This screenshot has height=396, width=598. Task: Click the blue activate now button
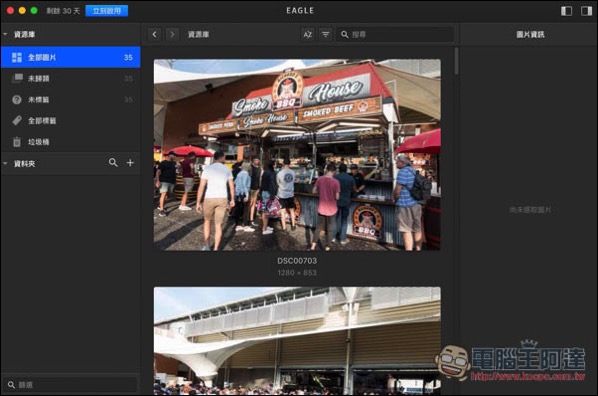(x=107, y=11)
